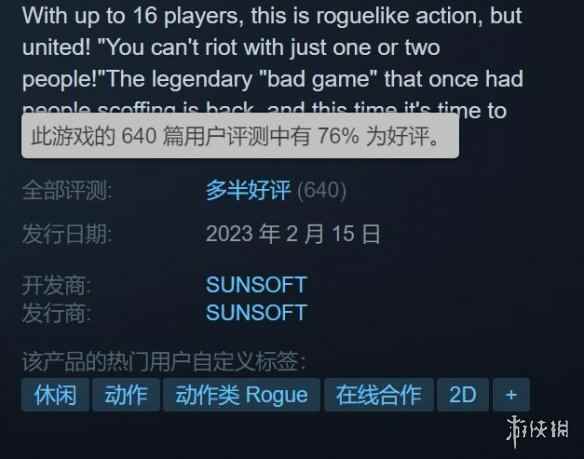Click the 游侠网 watermark logo
This screenshot has width=584, height=459.
[x=537, y=430]
